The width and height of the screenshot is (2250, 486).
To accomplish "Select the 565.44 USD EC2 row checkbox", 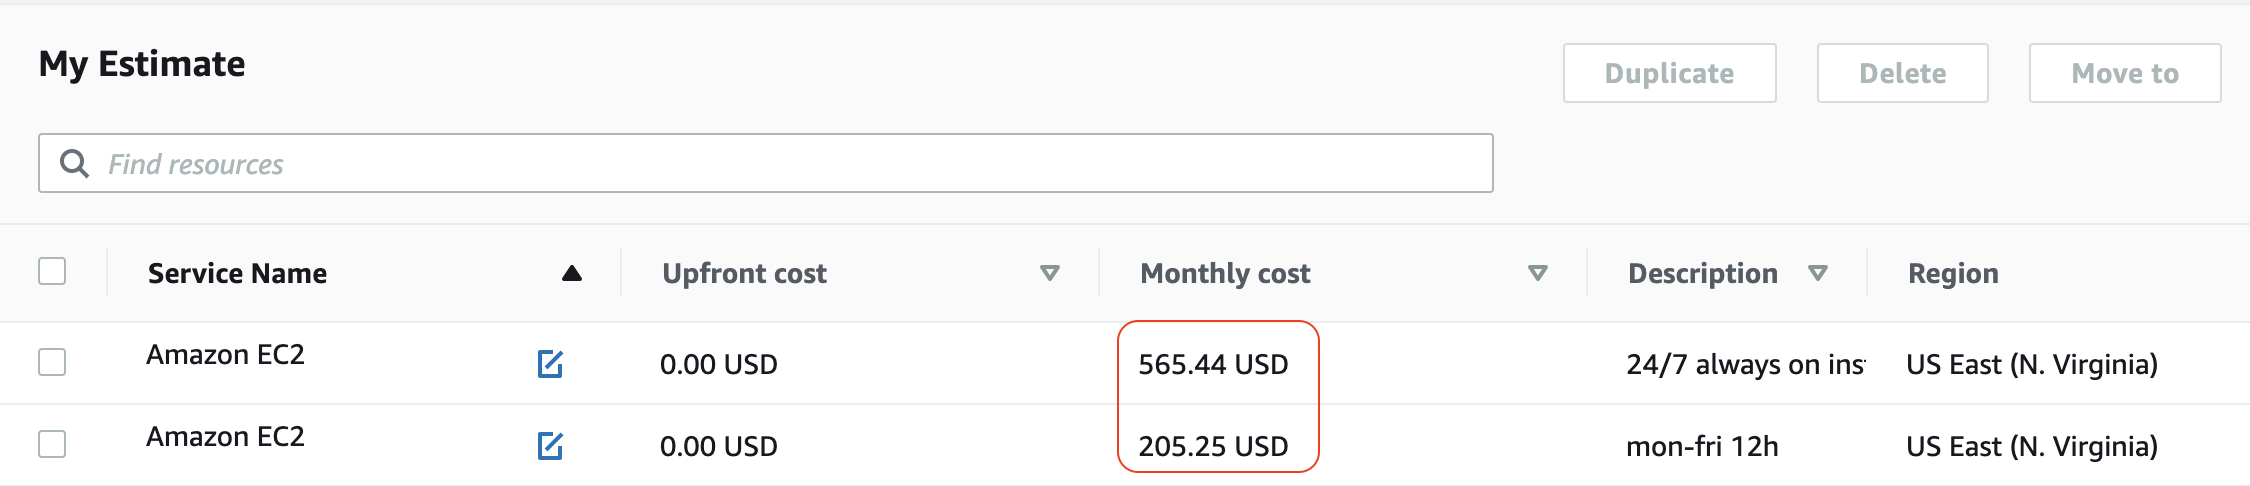I will point(52,362).
